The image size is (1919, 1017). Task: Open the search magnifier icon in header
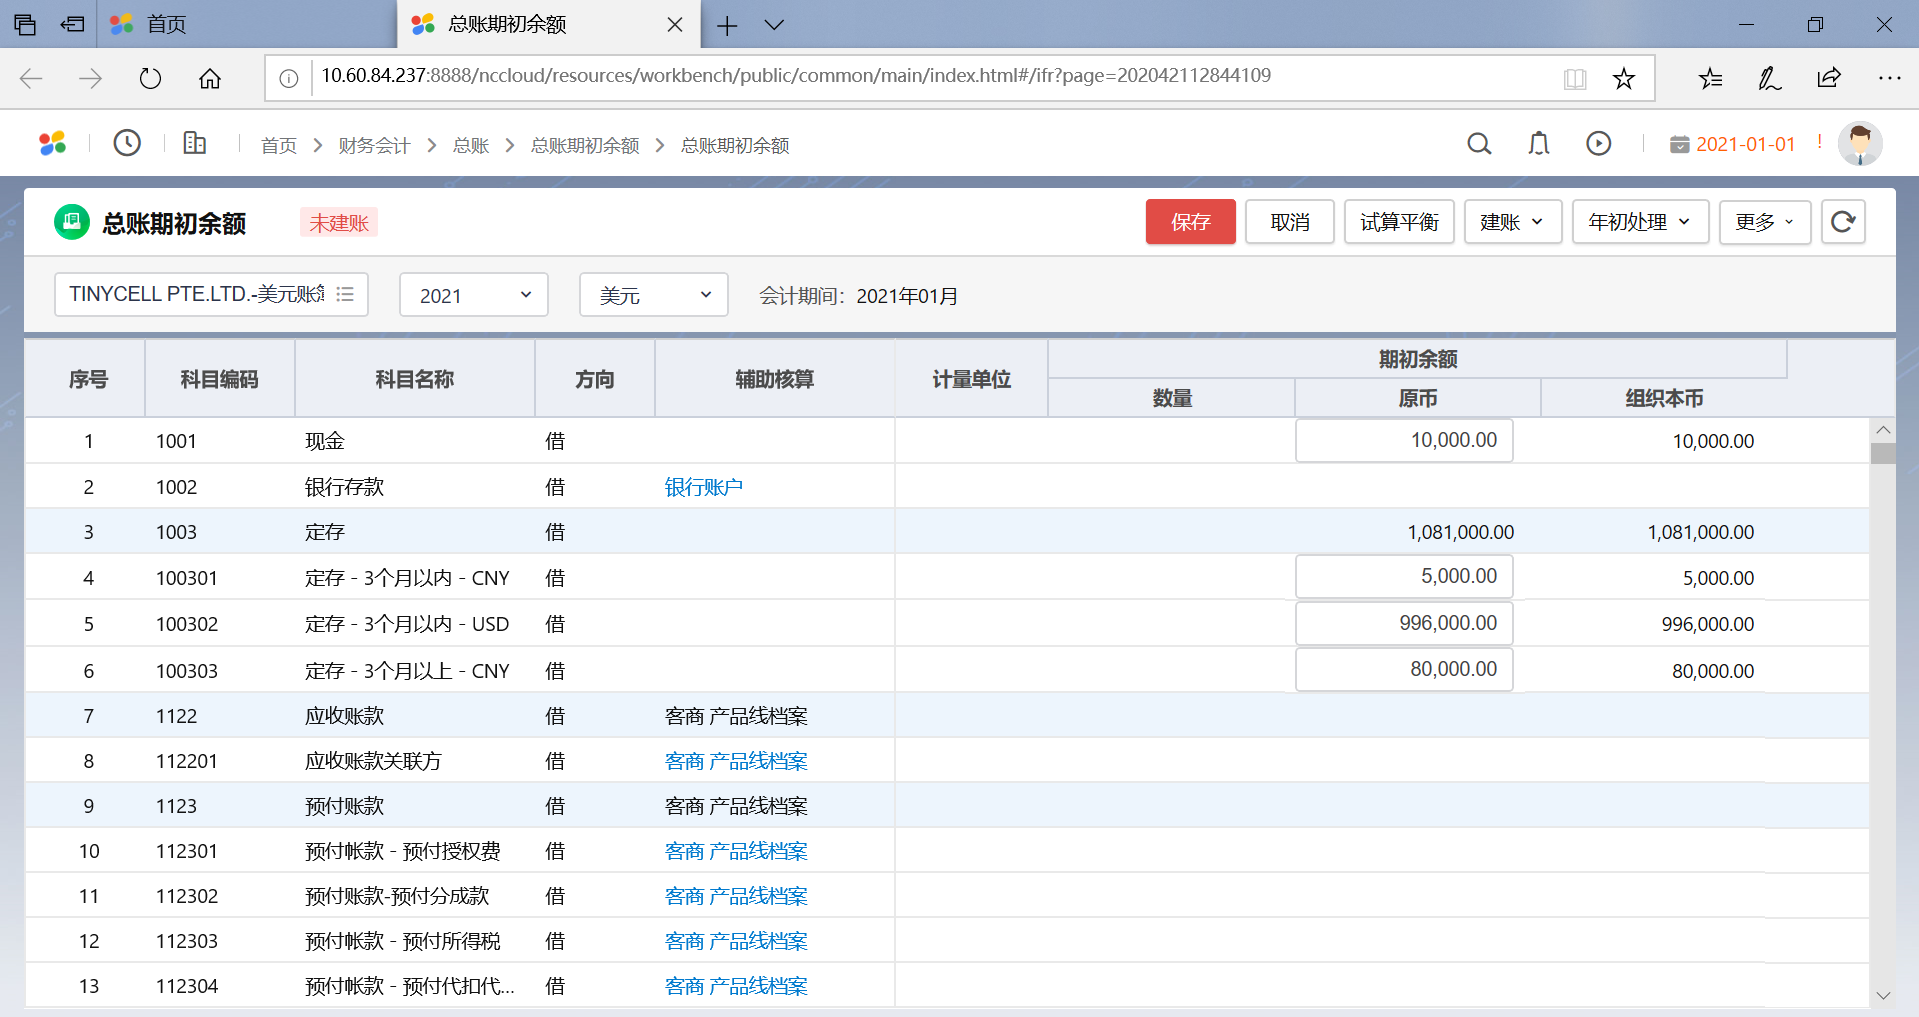(1479, 144)
